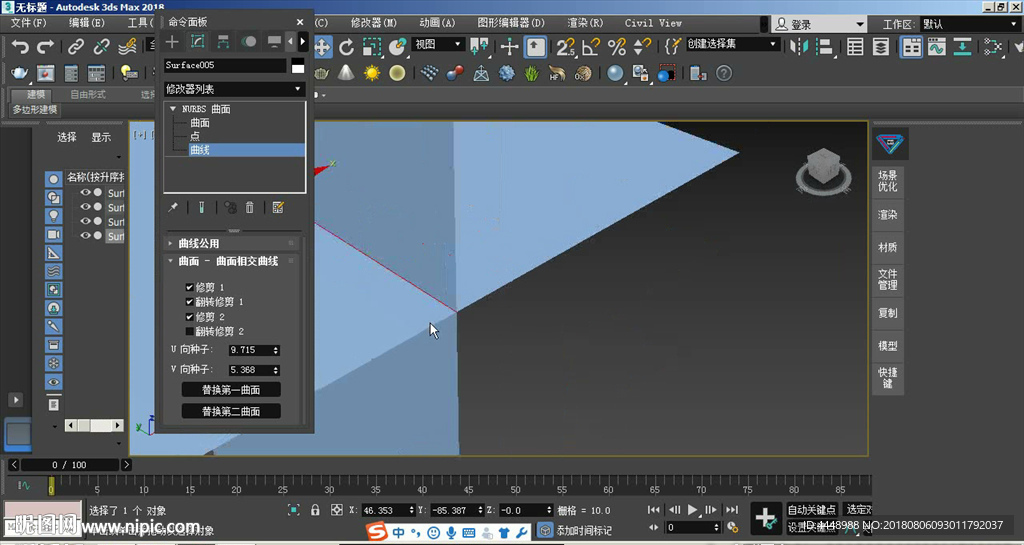This screenshot has width=1024, height=545.
Task: Open the Create tab in command panel
Action: pos(172,42)
